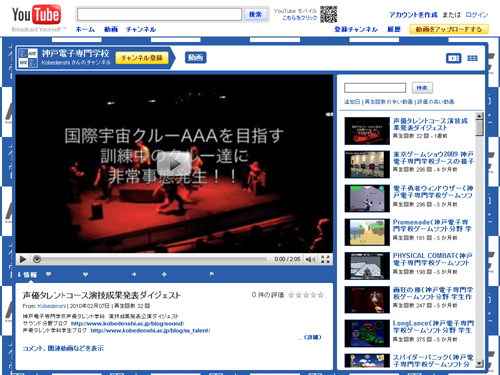This screenshot has height=375, width=500.
Task: Click the Promenade video title link
Action: tap(432, 225)
